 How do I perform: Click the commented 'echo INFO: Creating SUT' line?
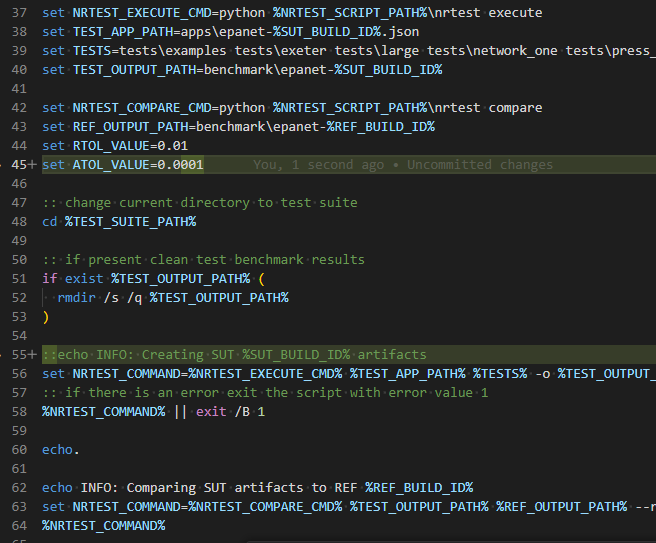(234, 355)
